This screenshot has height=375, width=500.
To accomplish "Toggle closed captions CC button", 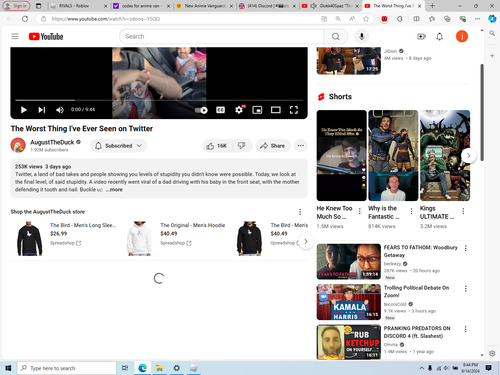I will (220, 110).
